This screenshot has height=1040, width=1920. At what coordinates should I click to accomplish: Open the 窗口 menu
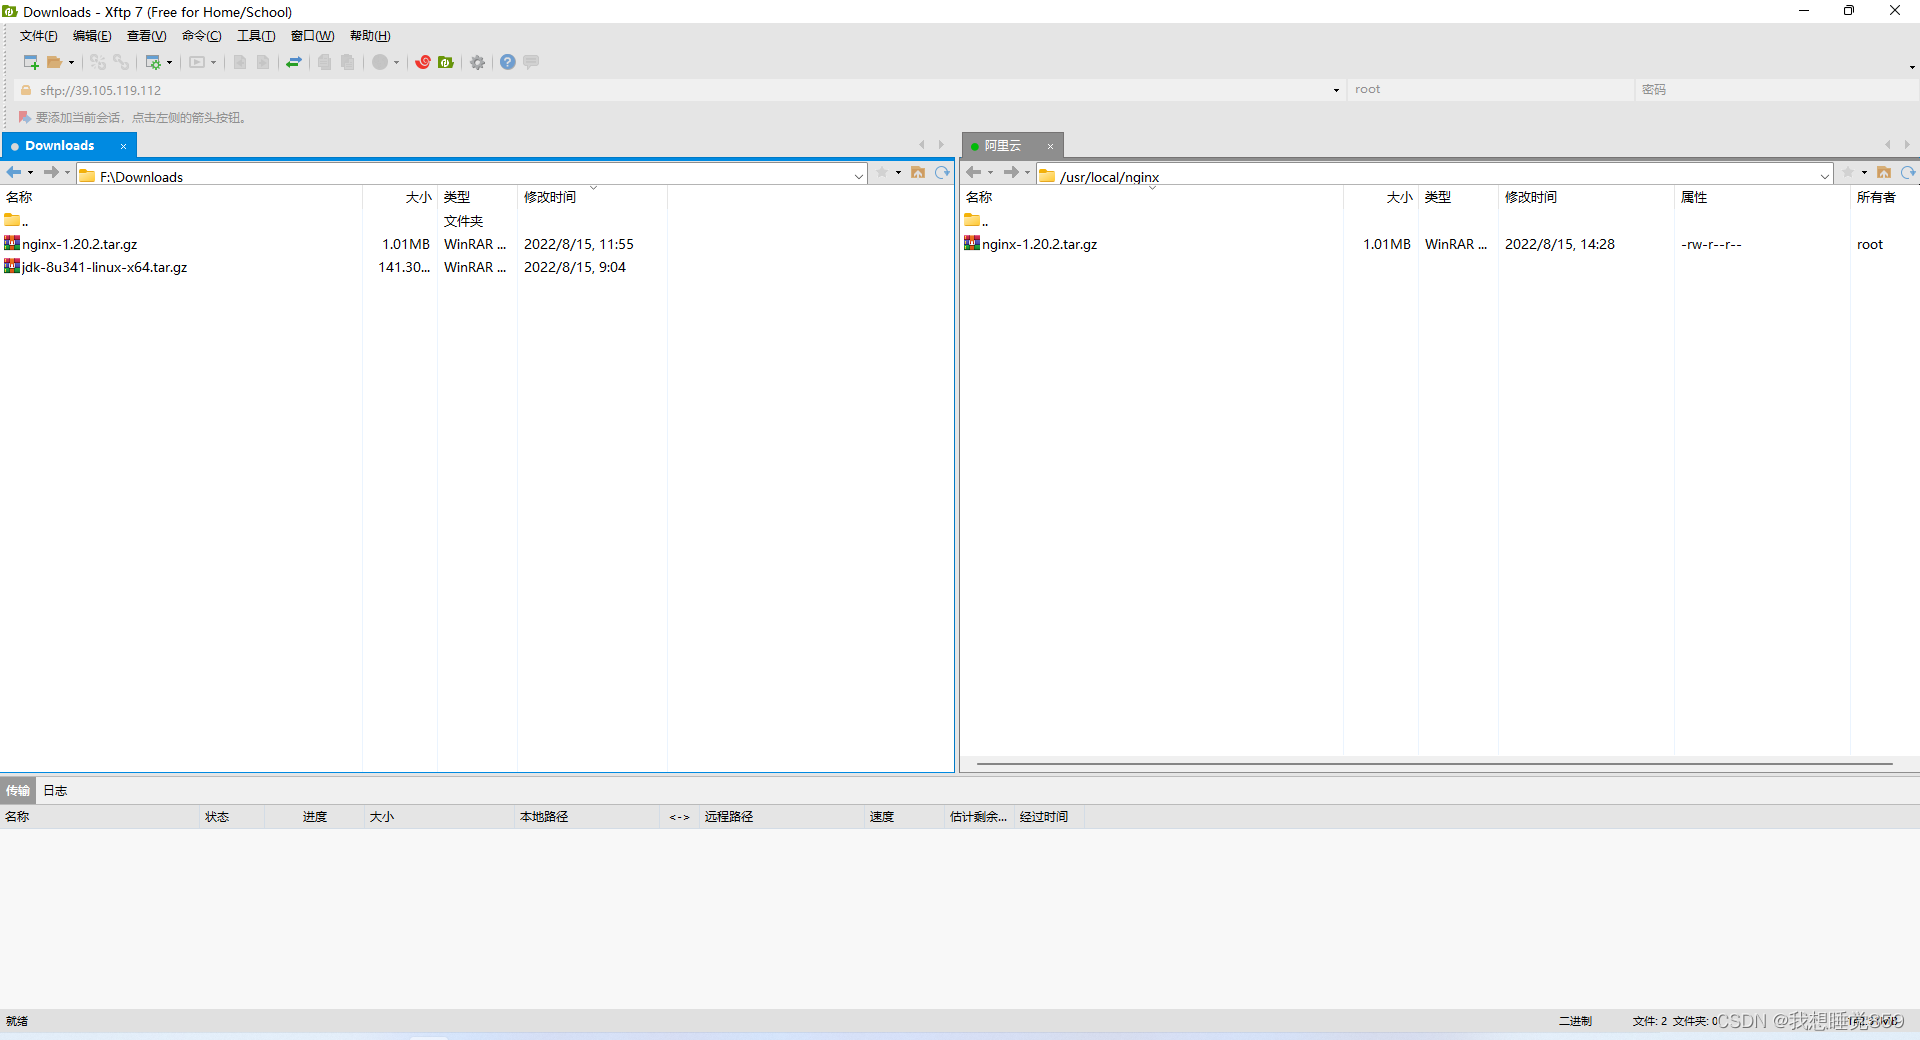pos(312,35)
